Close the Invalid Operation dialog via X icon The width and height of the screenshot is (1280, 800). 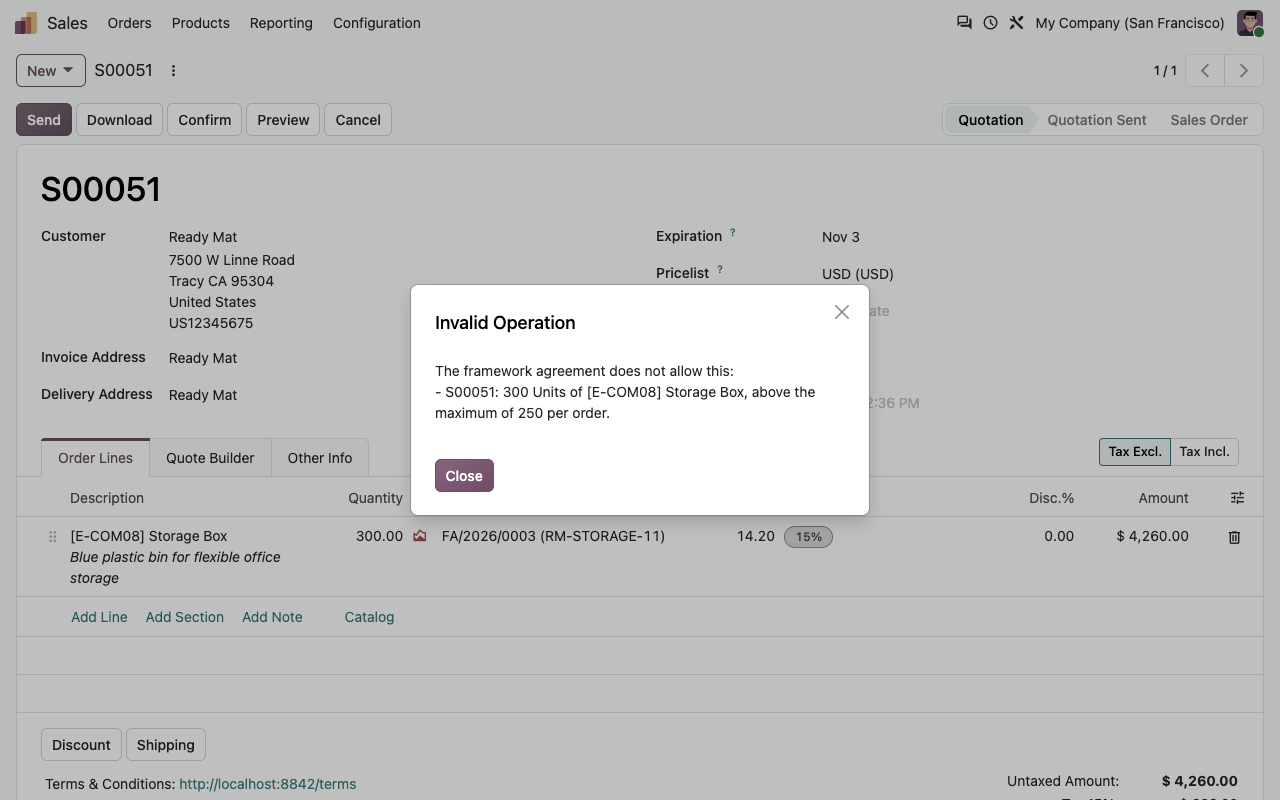tap(842, 312)
